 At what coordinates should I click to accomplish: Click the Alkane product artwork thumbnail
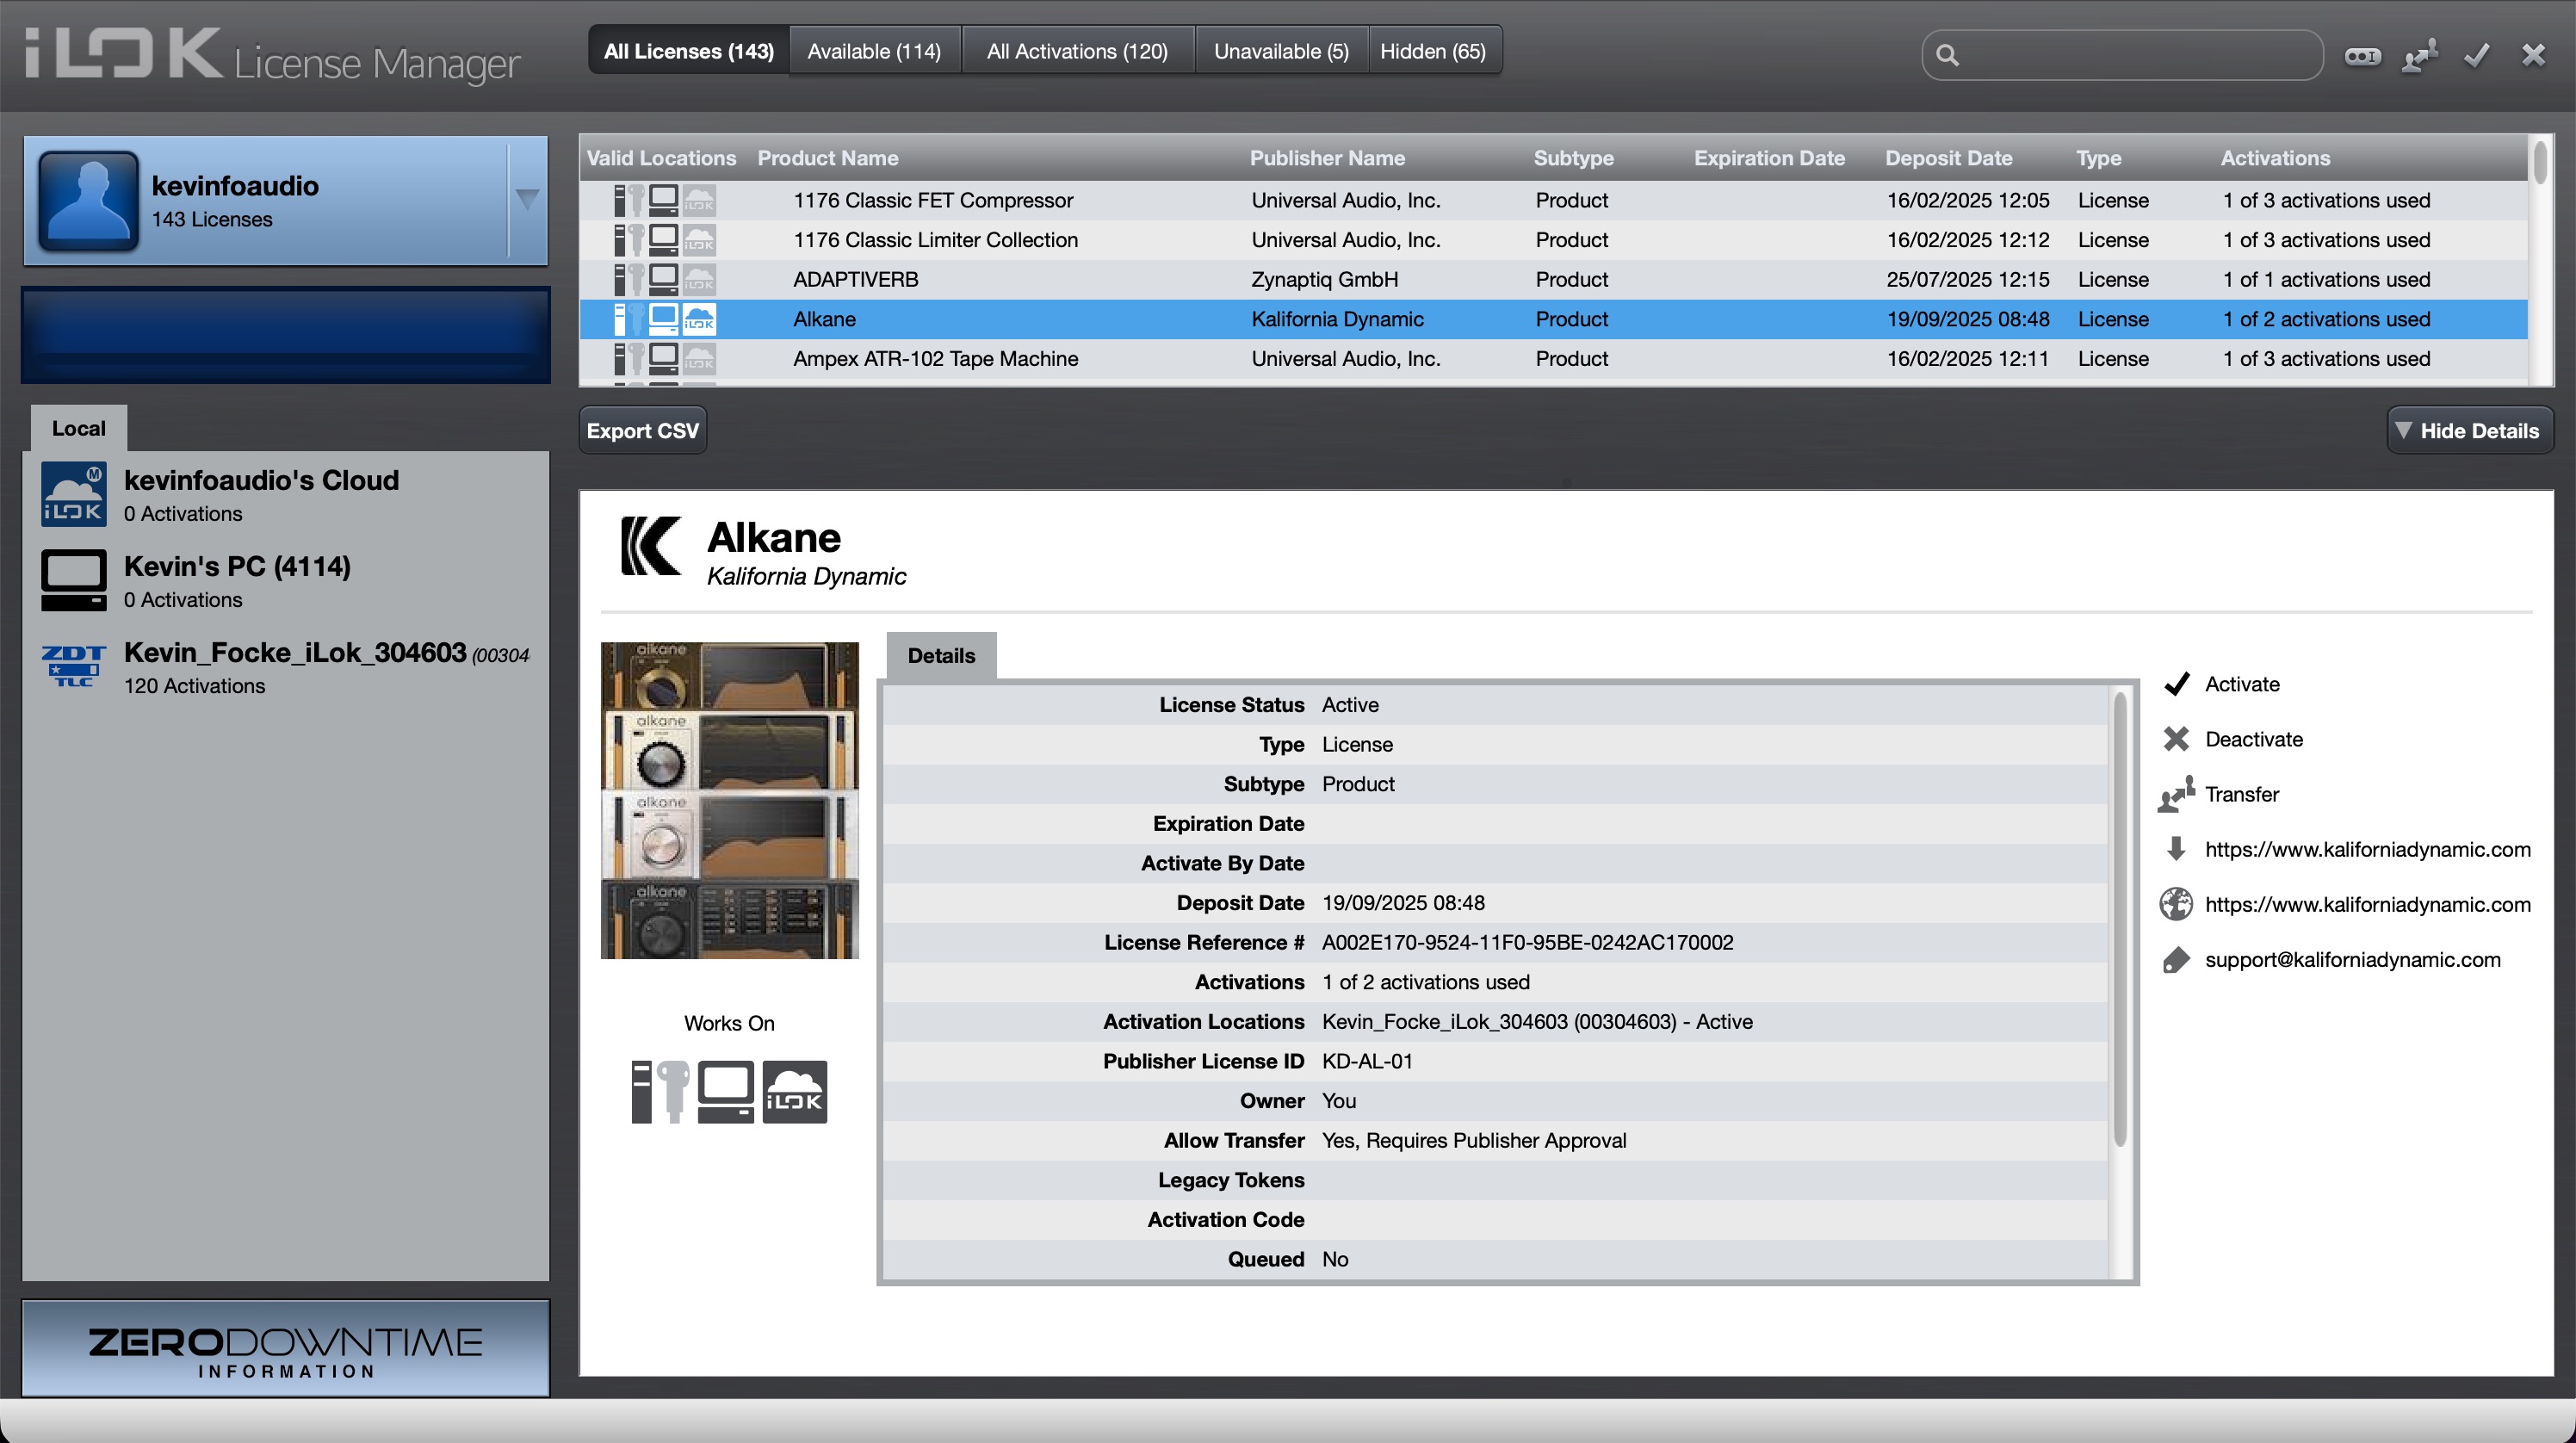click(x=730, y=800)
